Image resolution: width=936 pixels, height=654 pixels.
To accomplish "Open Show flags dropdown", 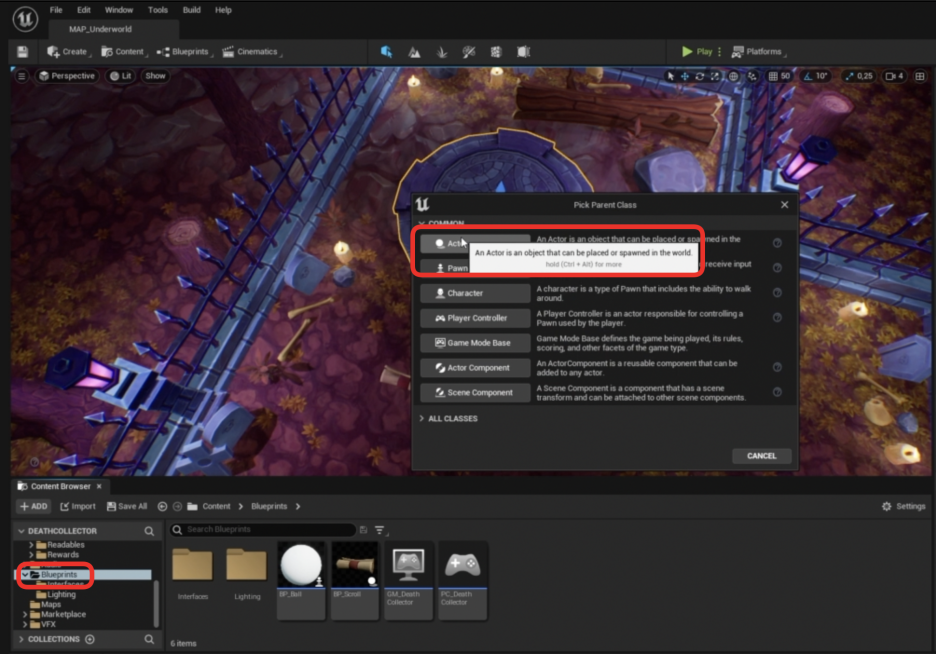I will point(155,76).
